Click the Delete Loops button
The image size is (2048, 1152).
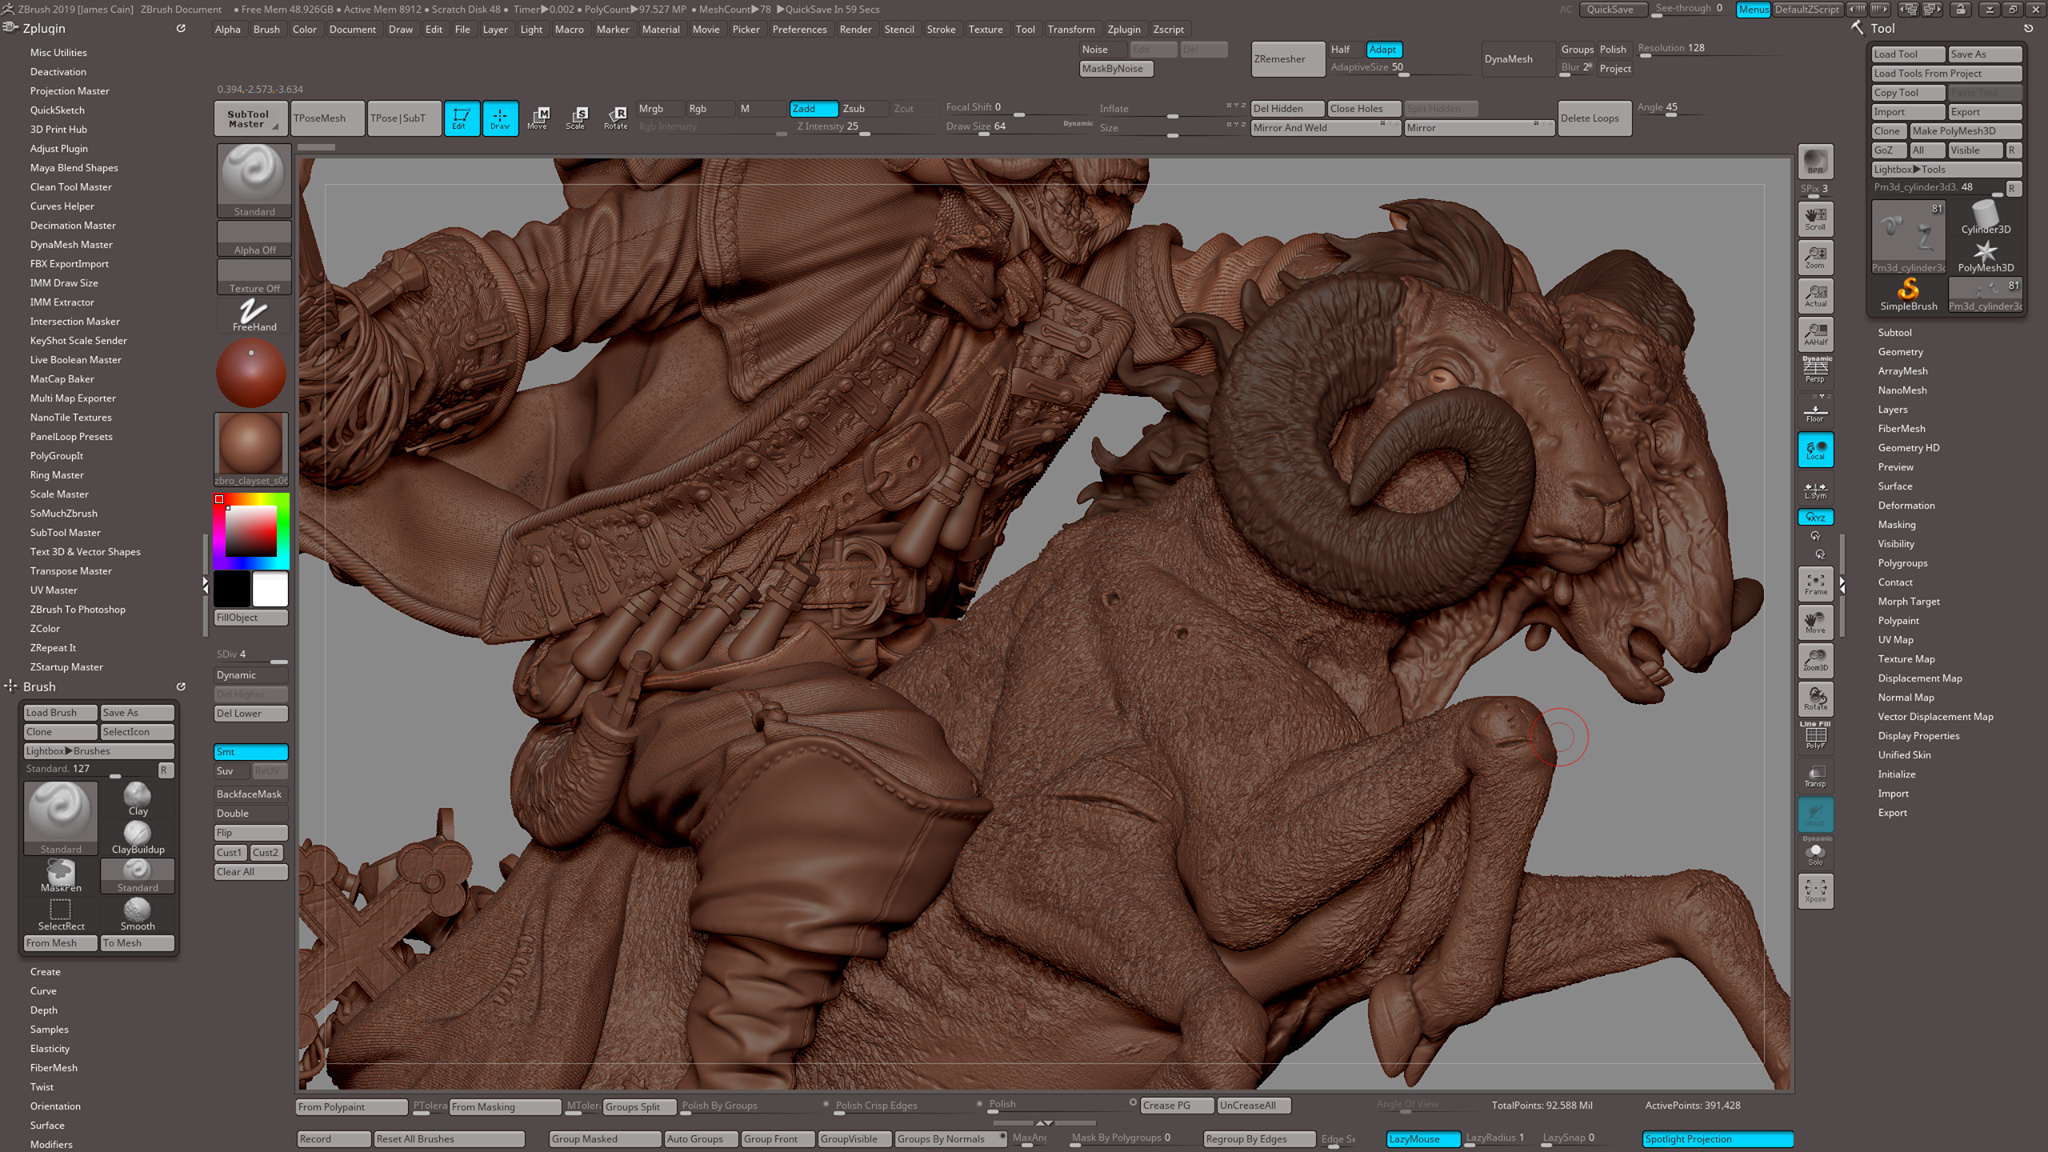[x=1595, y=118]
